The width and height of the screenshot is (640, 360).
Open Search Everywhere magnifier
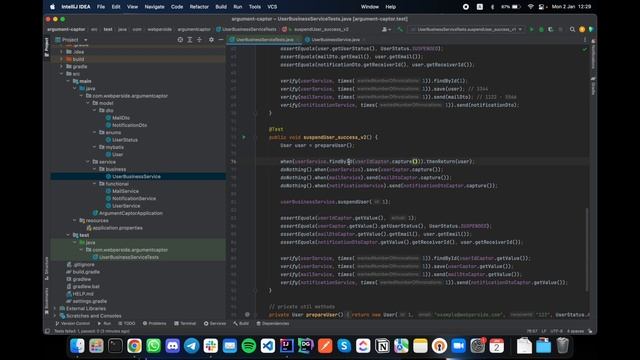click(572, 29)
